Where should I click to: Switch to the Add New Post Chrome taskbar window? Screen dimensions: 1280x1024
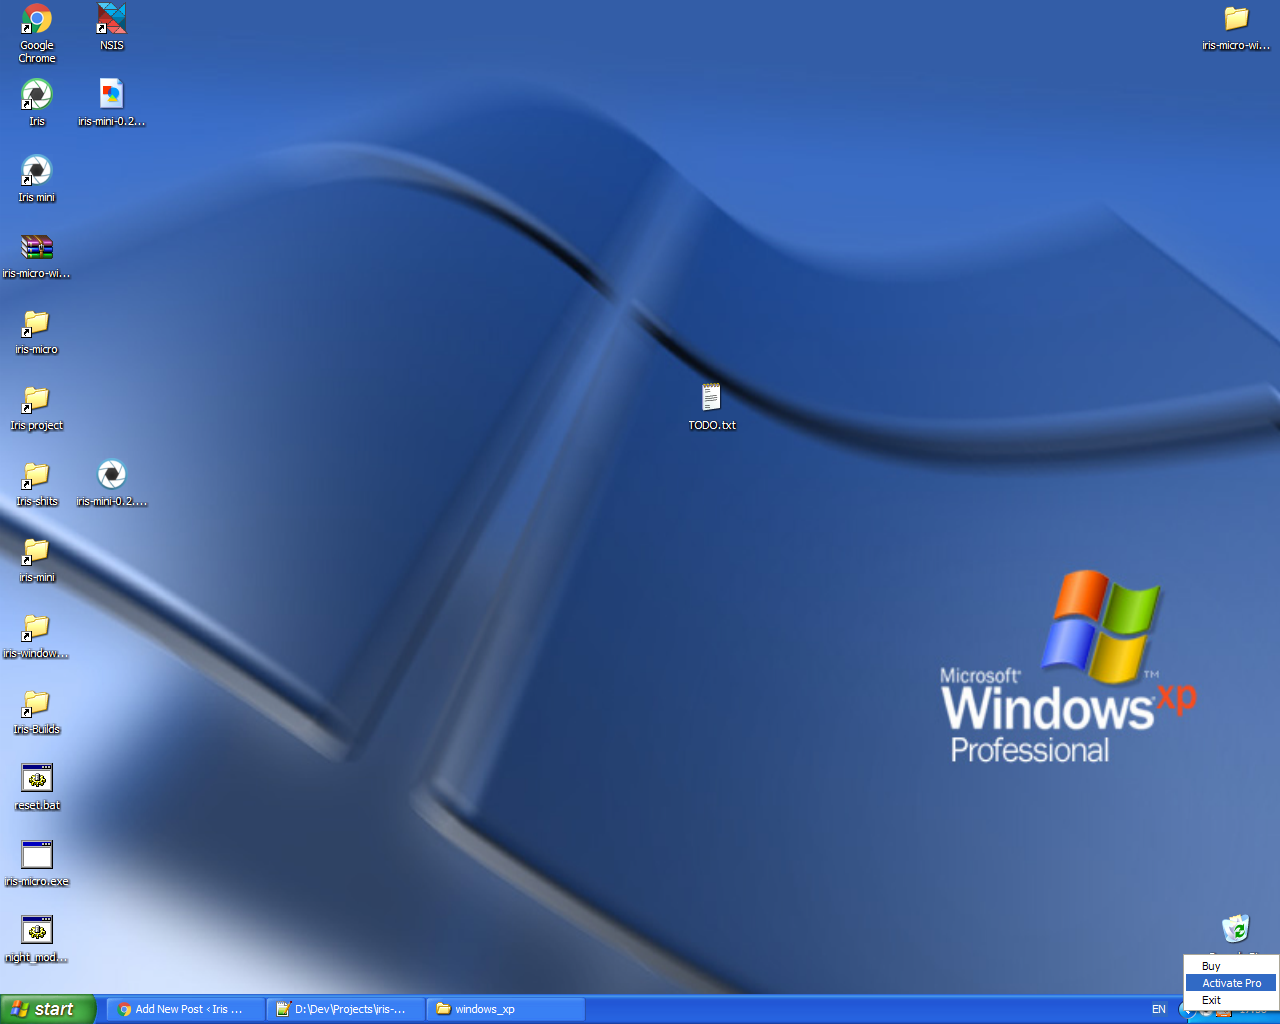(185, 1010)
